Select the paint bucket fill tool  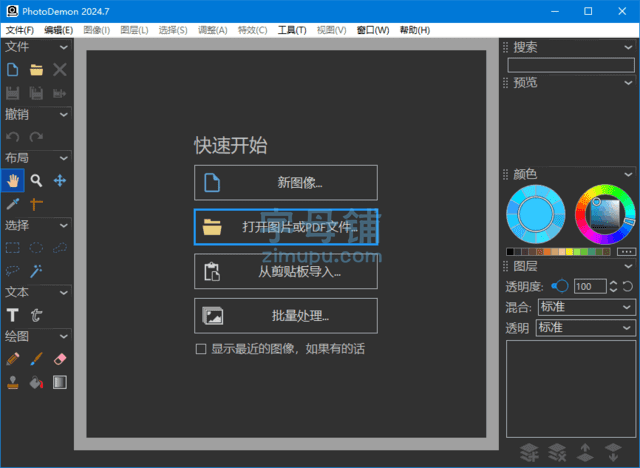tap(36, 382)
